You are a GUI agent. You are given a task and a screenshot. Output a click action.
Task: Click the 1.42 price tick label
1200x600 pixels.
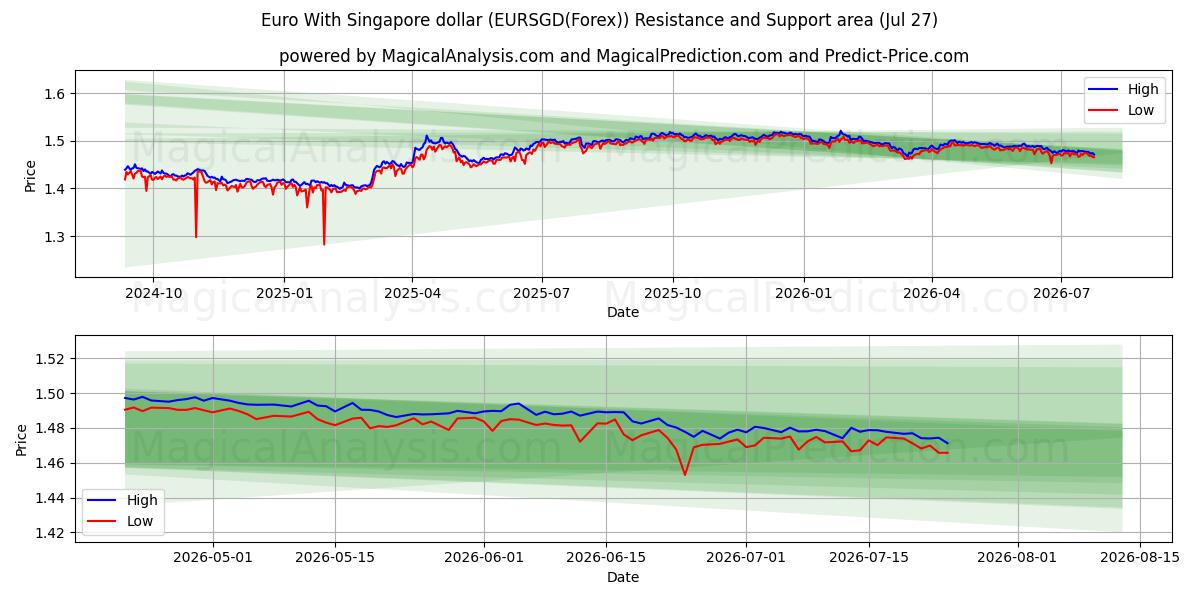52,533
